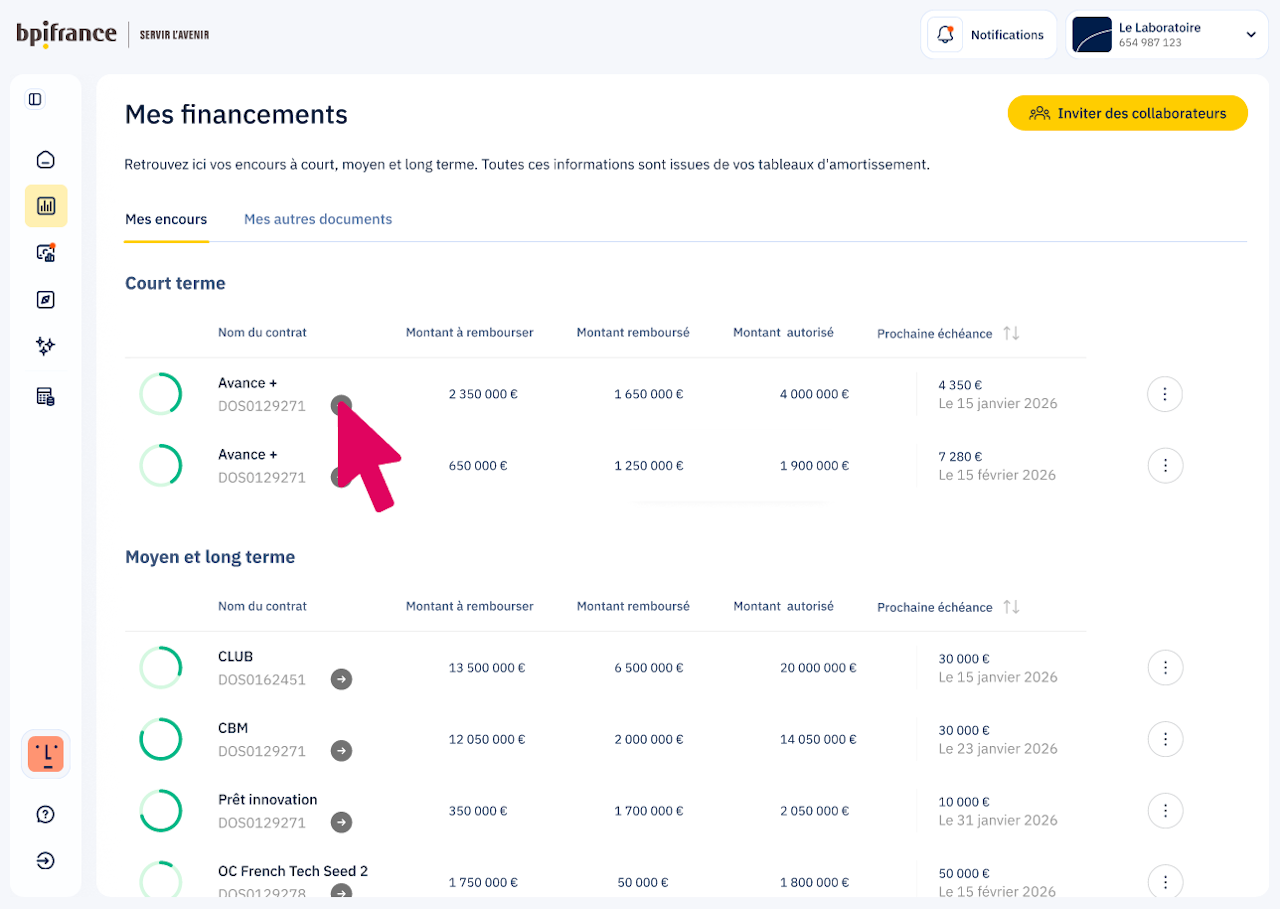Screen dimensions: 1280x909
Task: Collapse the sidebar panel toggle
Action: pyautogui.click(x=36, y=99)
